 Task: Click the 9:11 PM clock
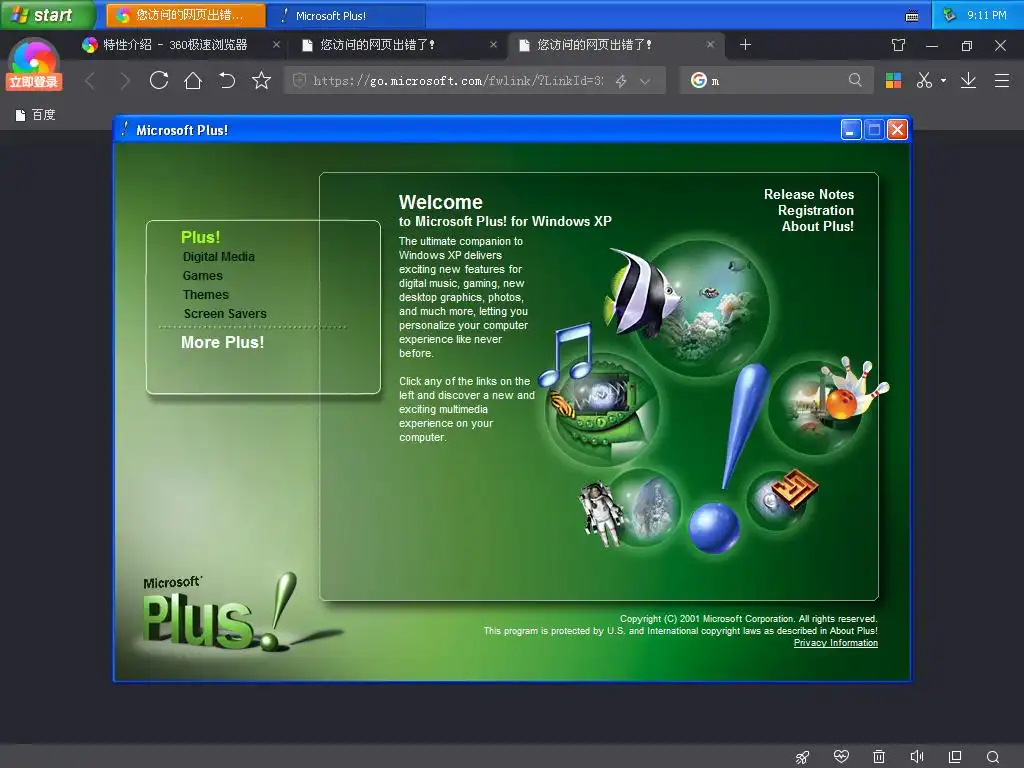pyautogui.click(x=987, y=15)
